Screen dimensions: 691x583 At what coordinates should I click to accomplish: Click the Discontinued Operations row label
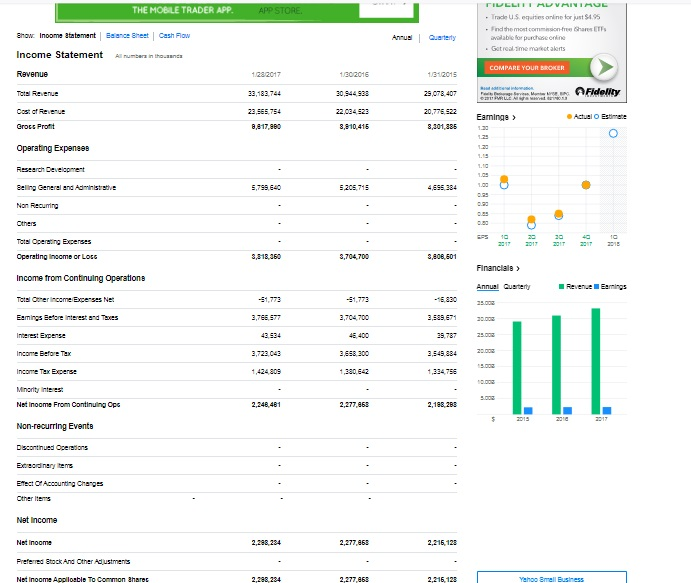coord(52,447)
